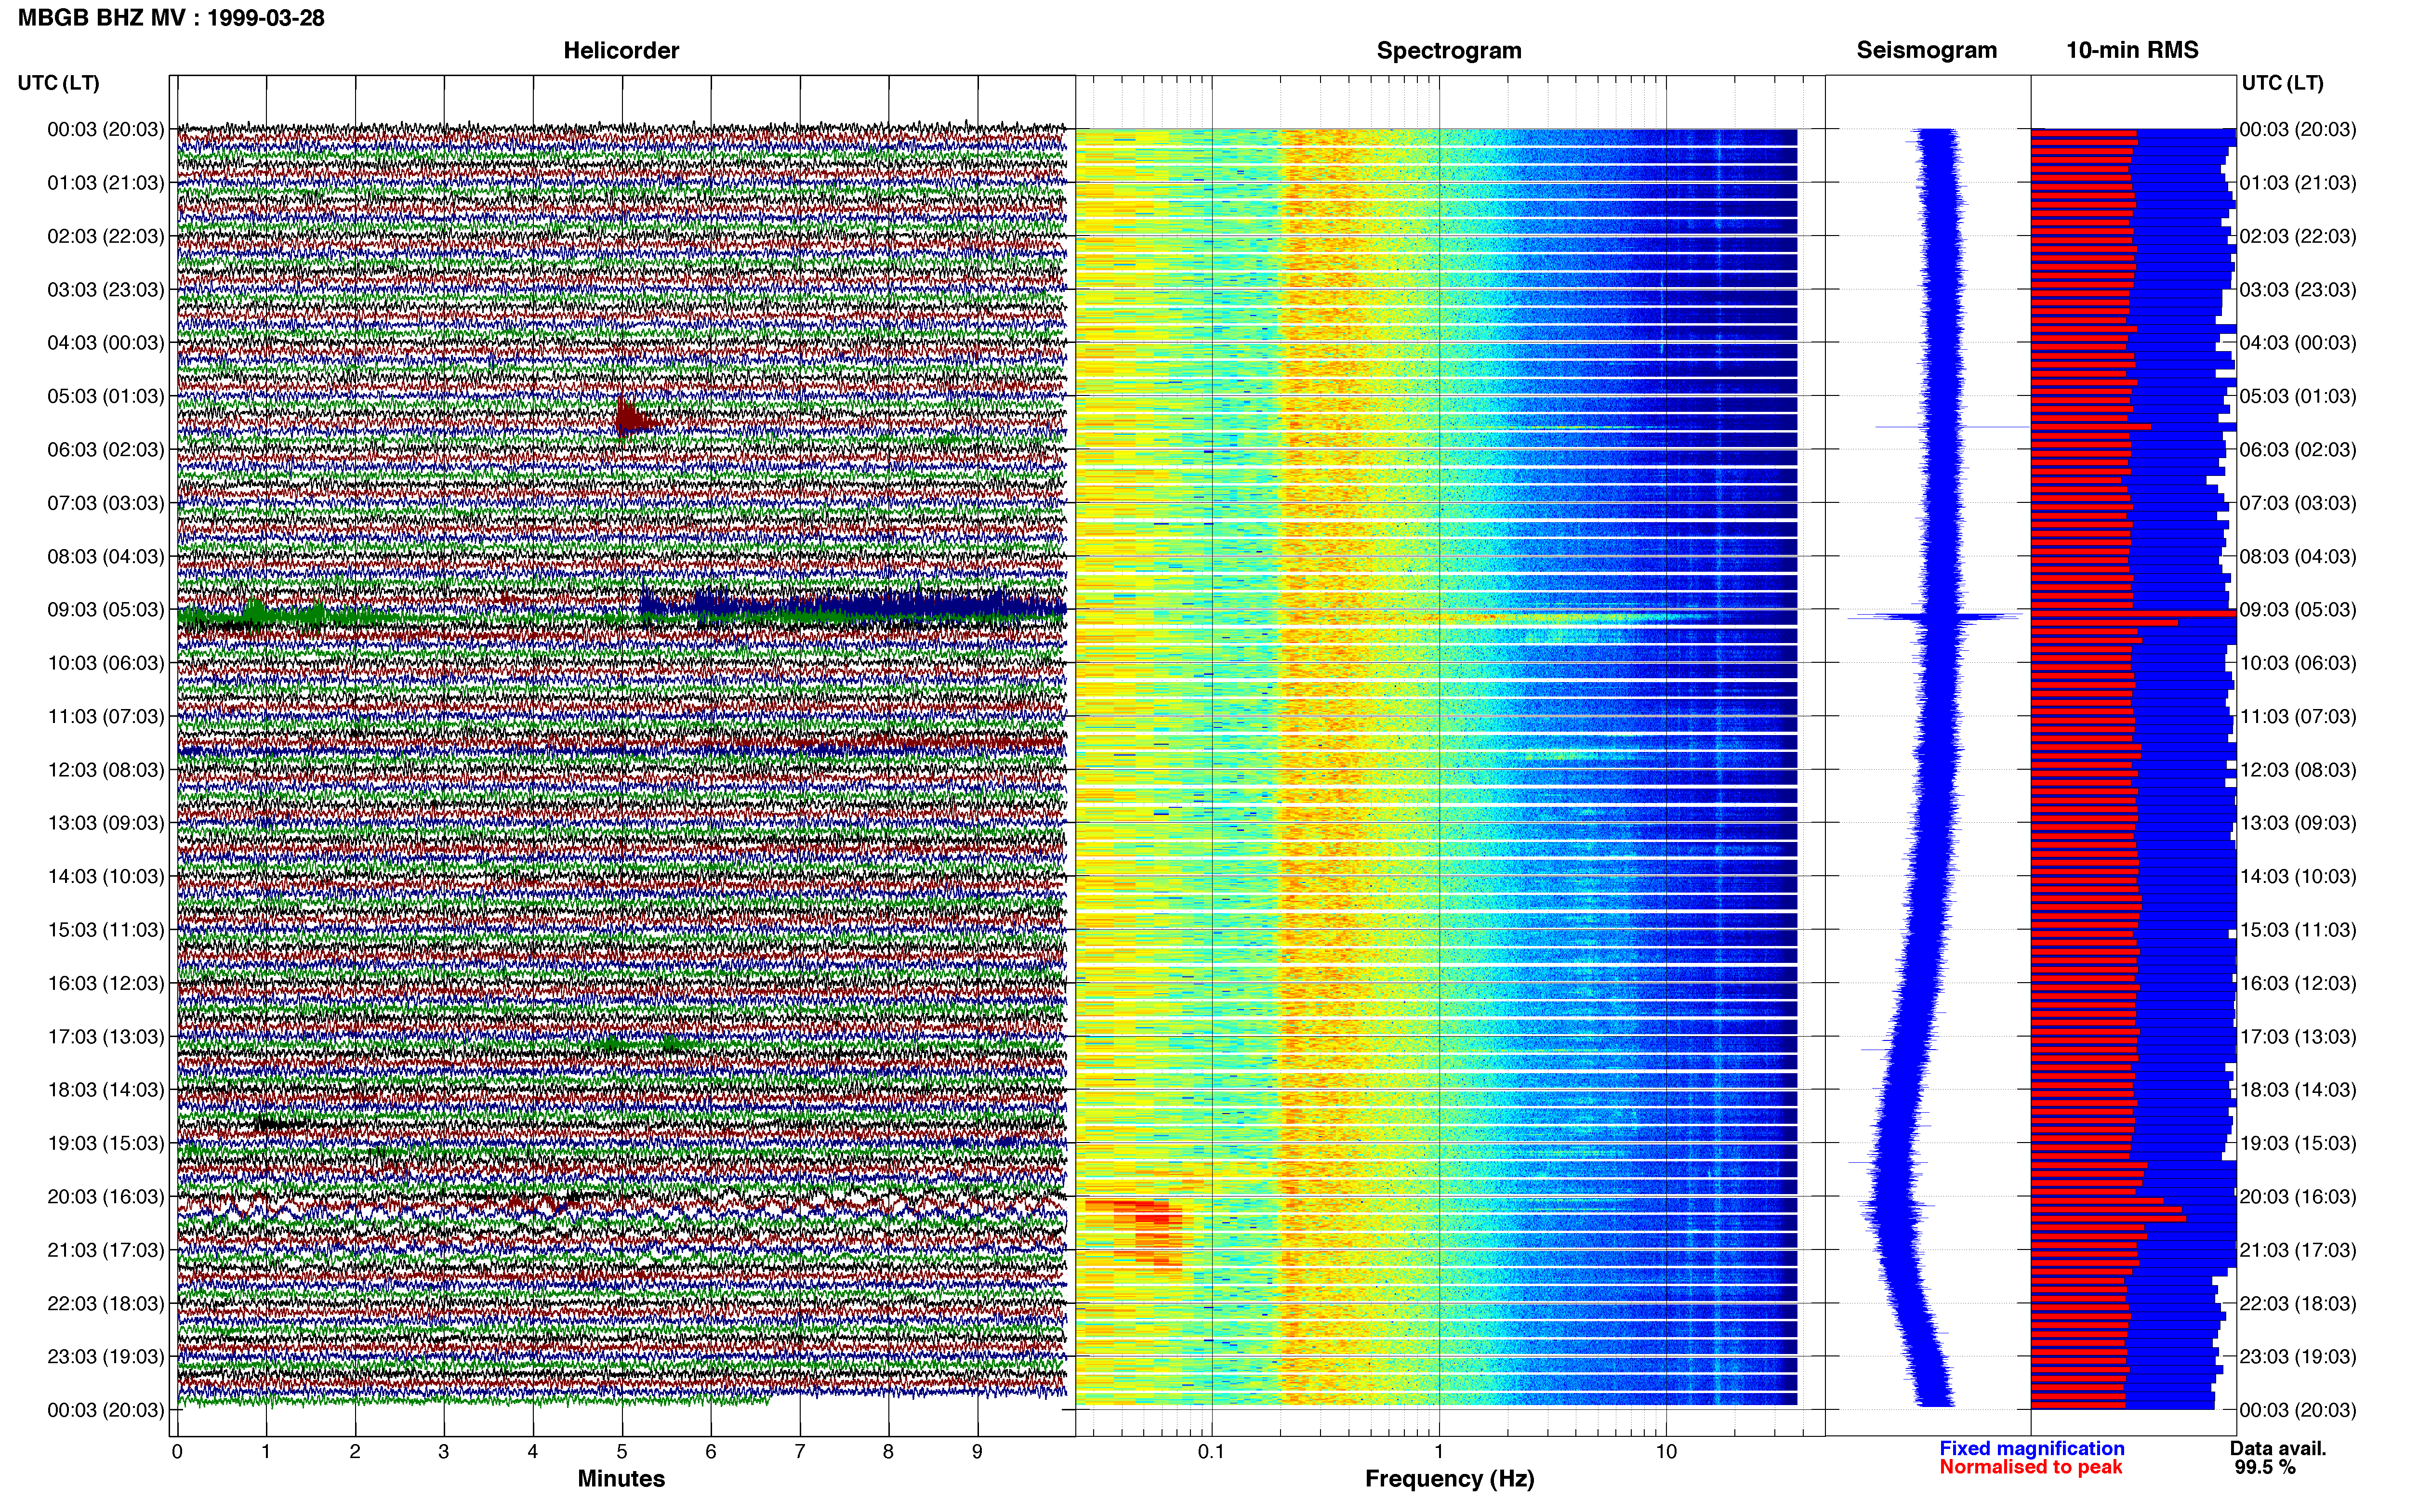Click minute tick label '5' on helicorder axis
This screenshot has width=2418, height=1512.
click(622, 1452)
